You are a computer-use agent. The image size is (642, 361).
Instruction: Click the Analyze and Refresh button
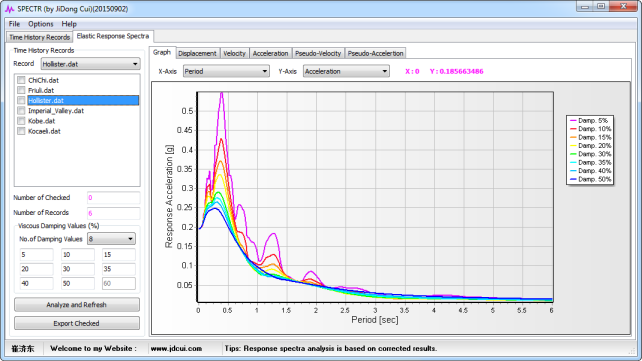77,305
